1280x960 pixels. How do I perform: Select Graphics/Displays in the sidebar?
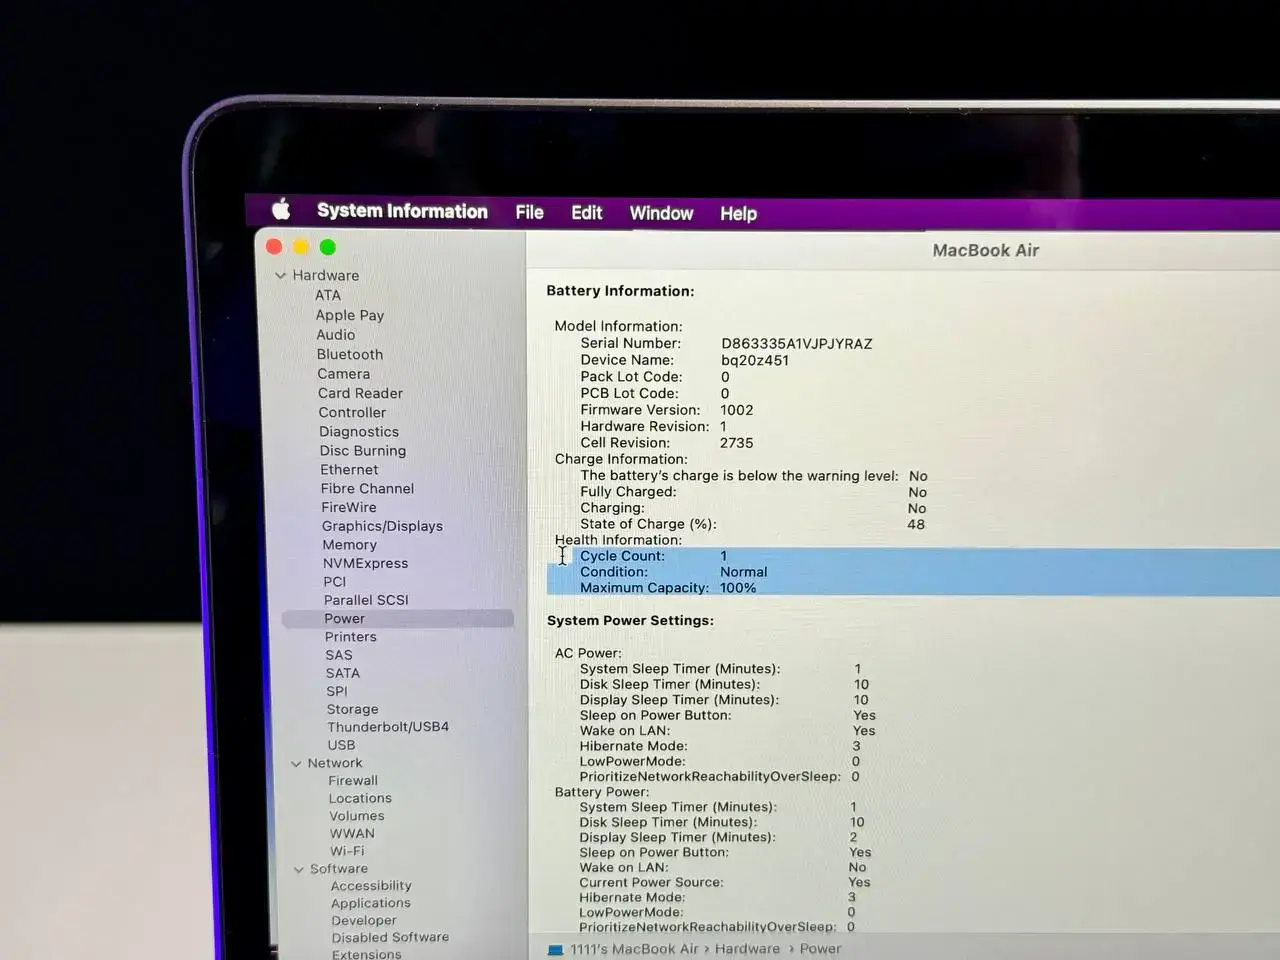coord(382,526)
